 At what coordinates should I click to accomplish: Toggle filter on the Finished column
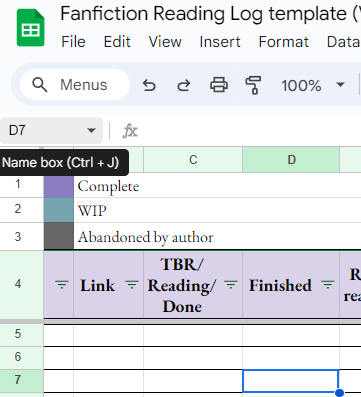coord(328,285)
